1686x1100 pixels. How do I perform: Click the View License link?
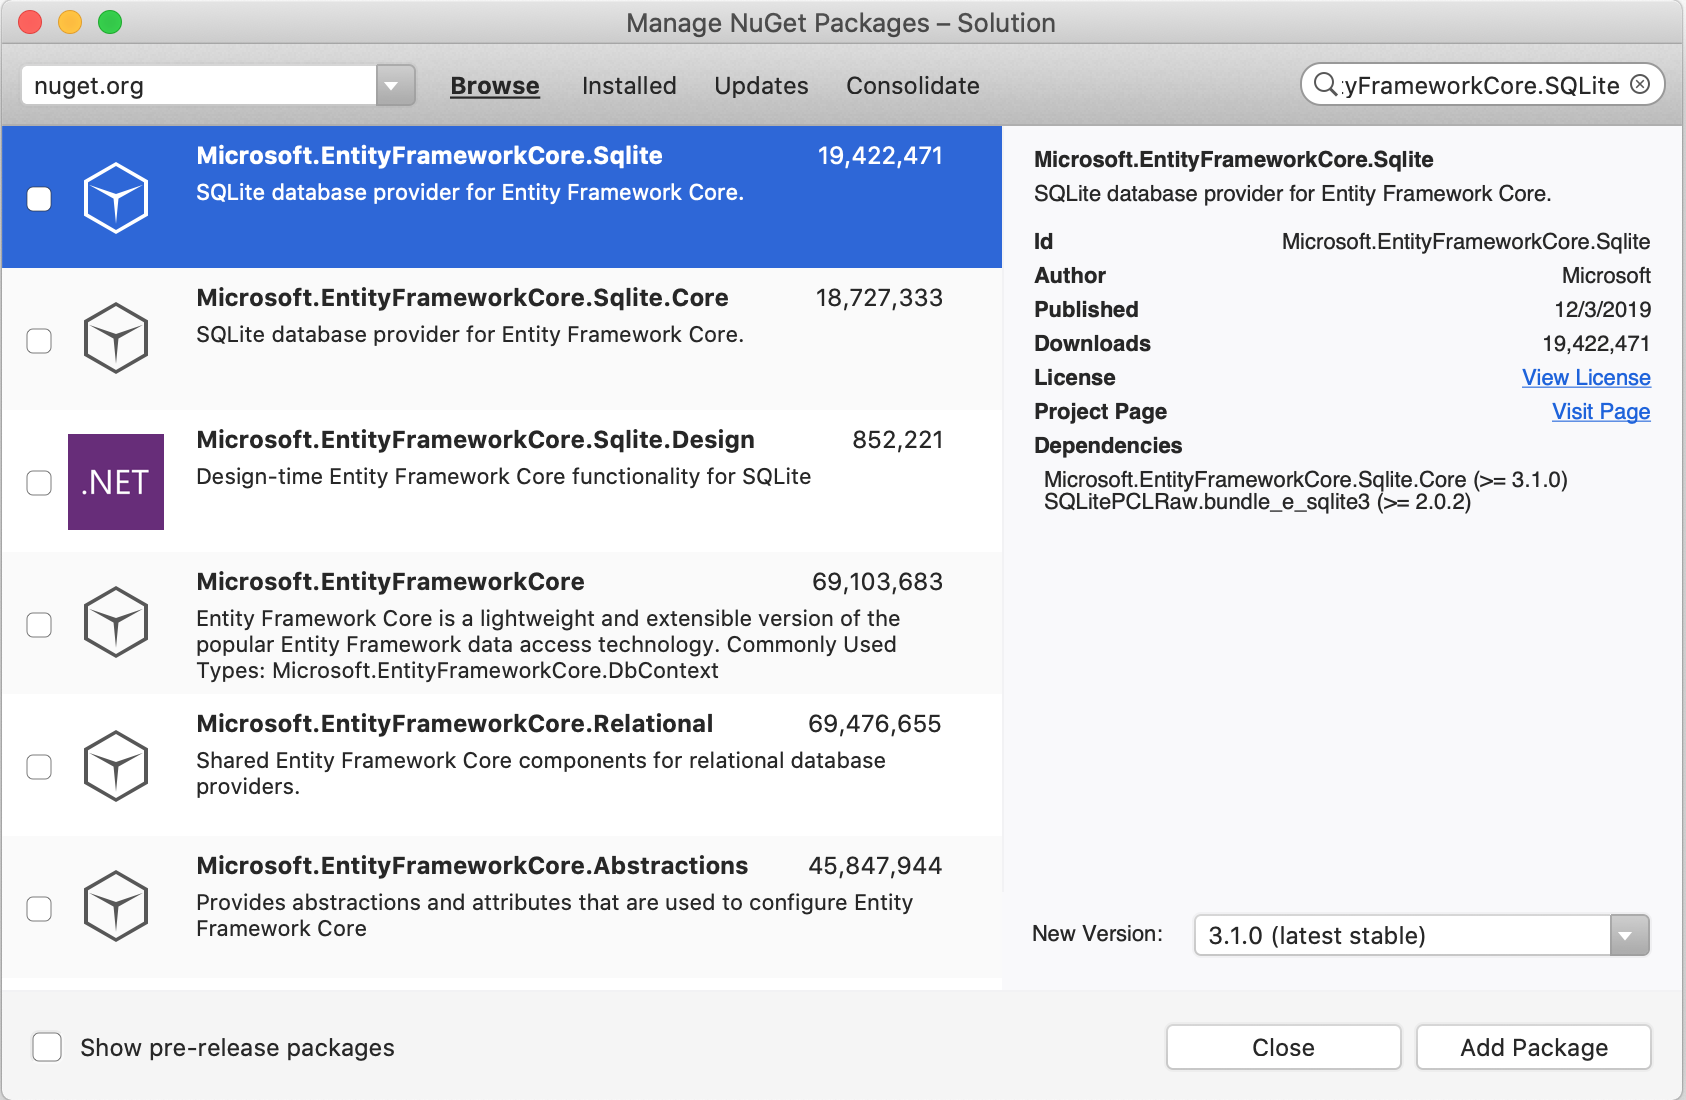coord(1585,378)
